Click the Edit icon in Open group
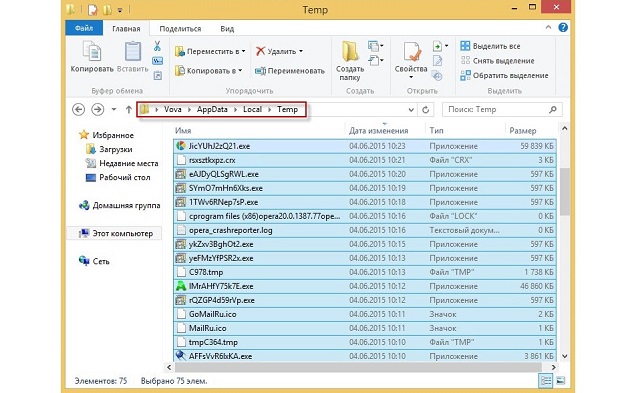 click(437, 61)
